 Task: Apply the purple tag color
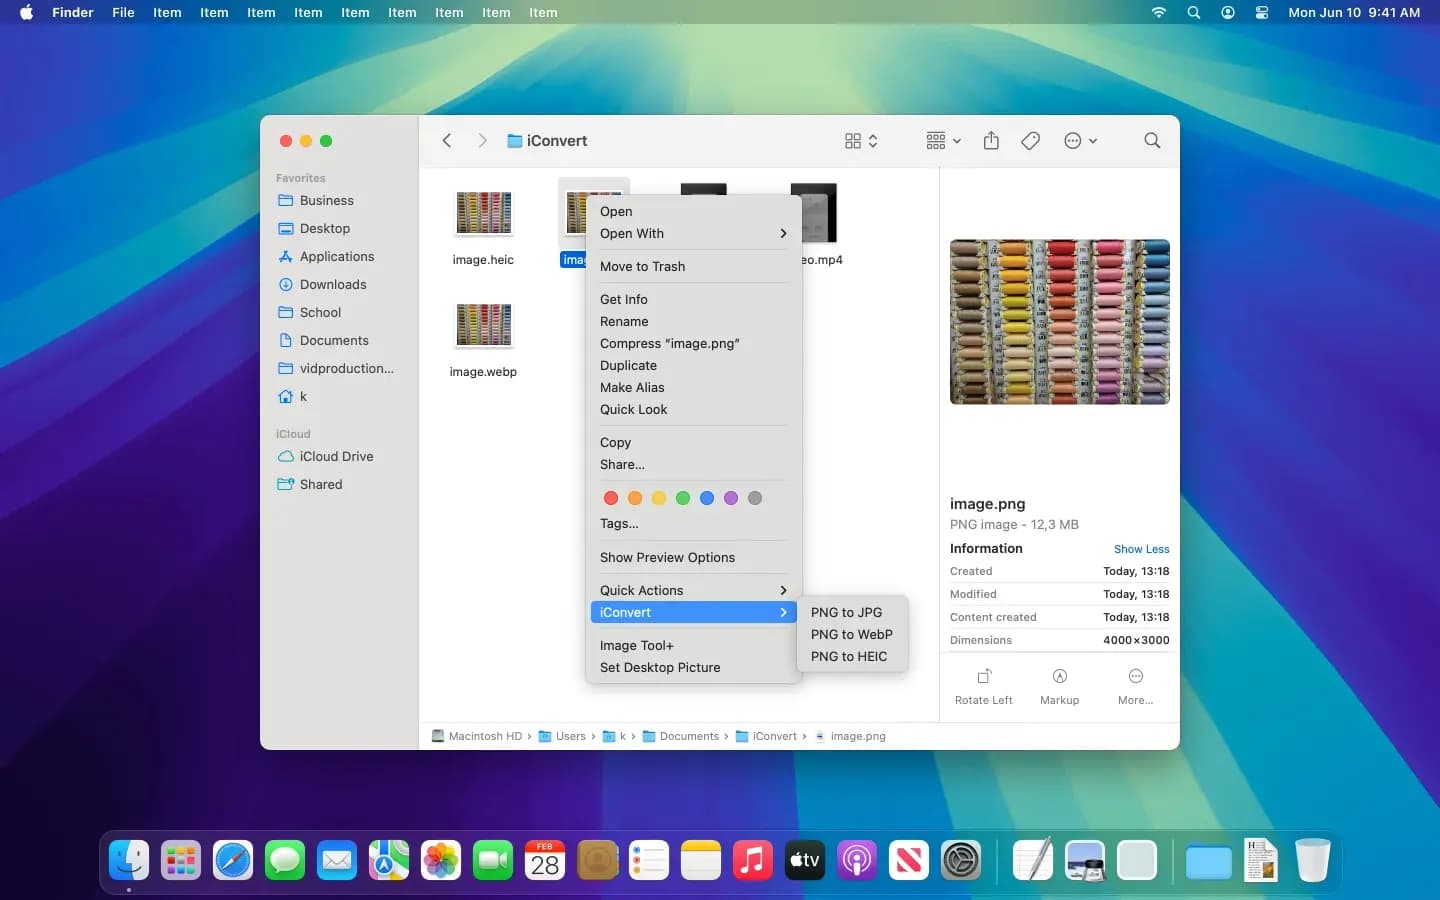pyautogui.click(x=731, y=498)
